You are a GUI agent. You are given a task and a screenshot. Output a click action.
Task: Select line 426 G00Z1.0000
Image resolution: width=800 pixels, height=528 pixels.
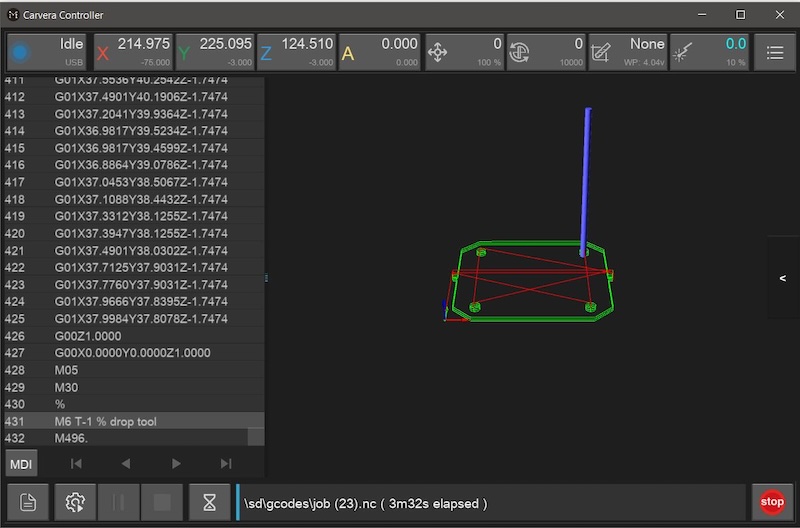134,336
